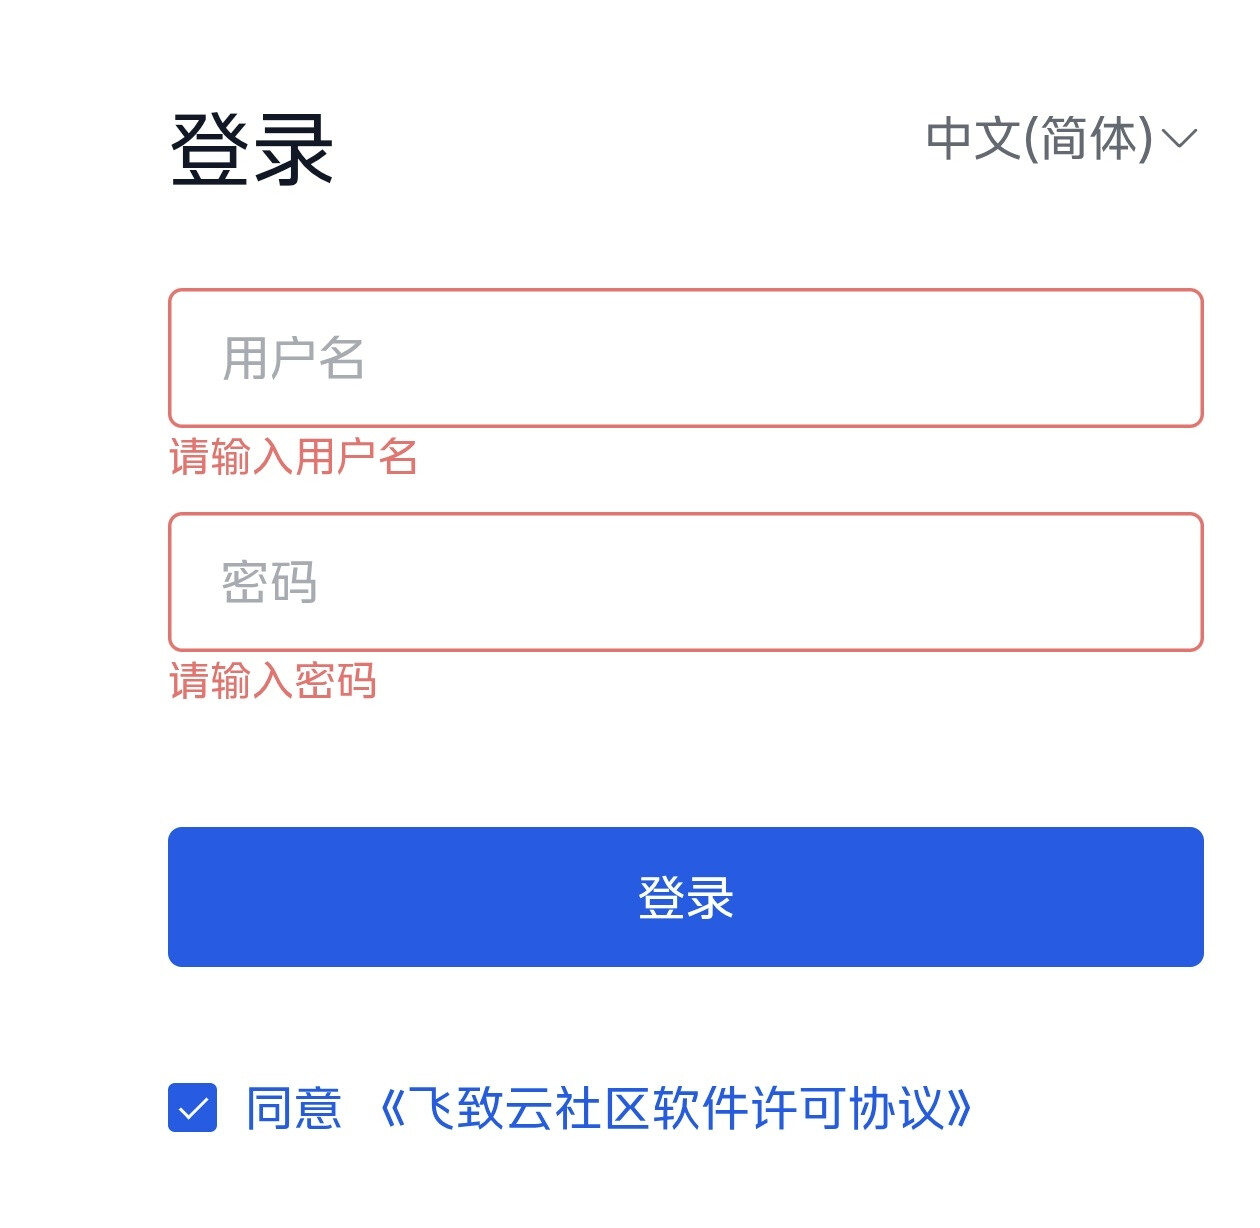Open the 《飞致云社区软件许可协议》 link
The width and height of the screenshot is (1260, 1228).
pyautogui.click(x=676, y=1108)
